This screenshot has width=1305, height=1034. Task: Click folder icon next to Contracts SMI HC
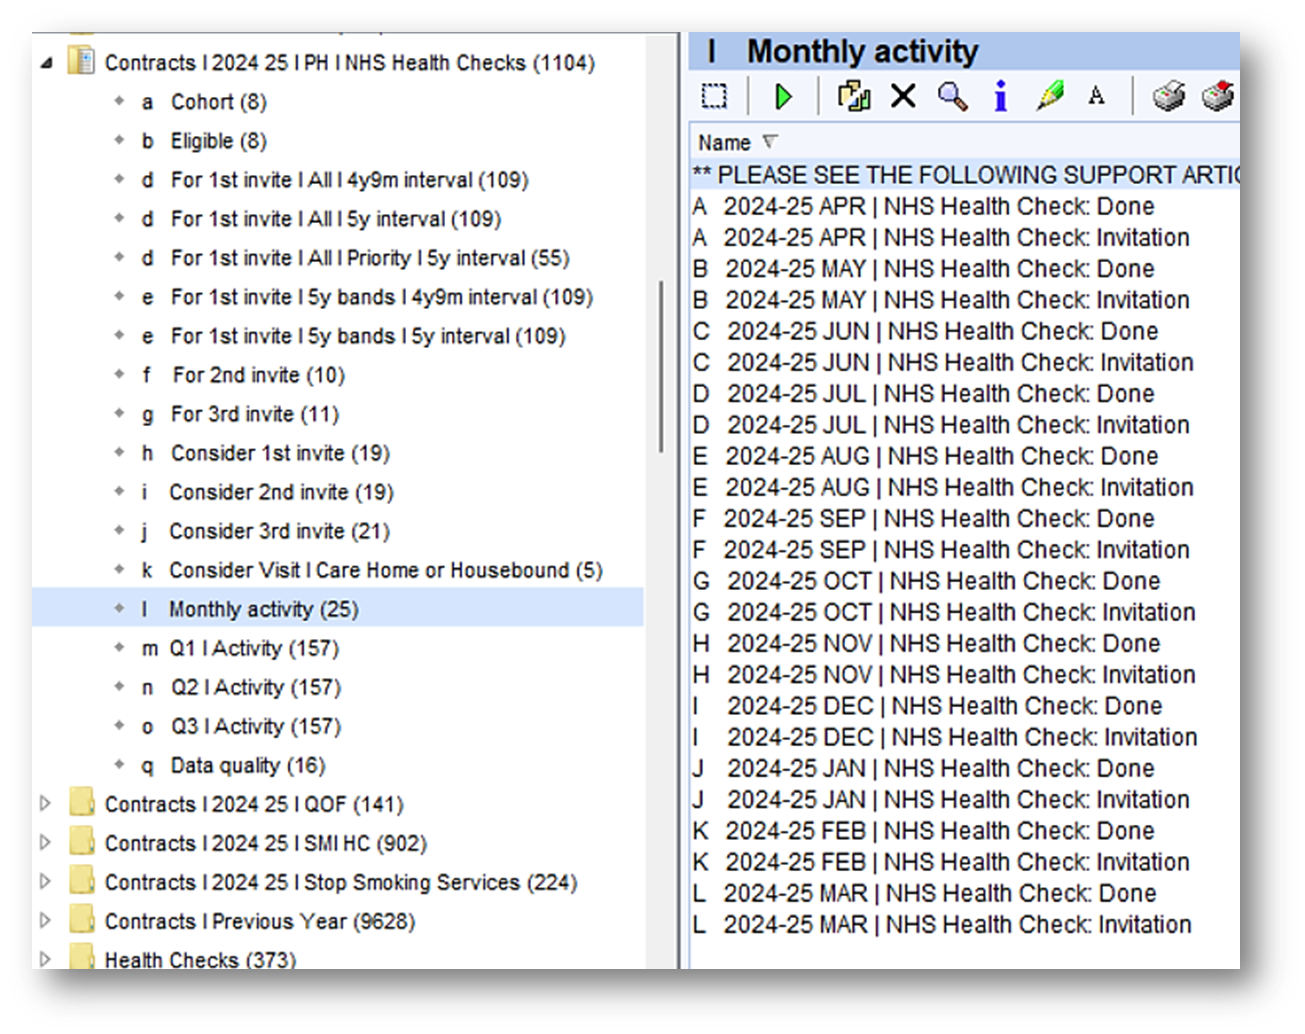pyautogui.click(x=82, y=842)
